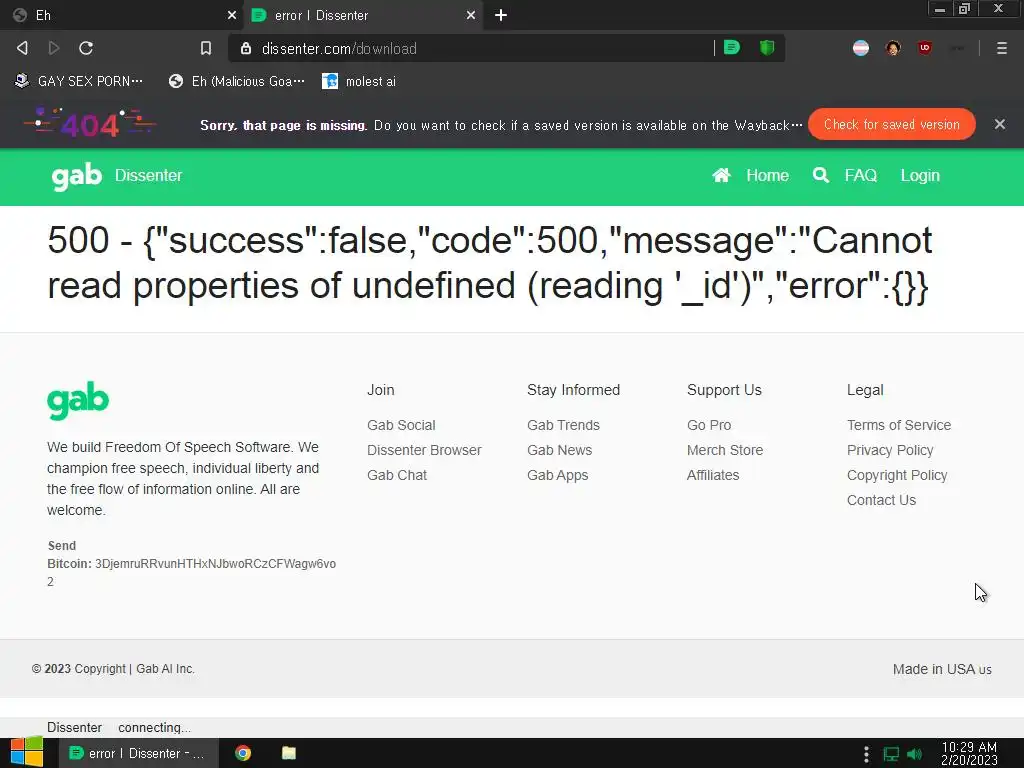Open Gab Social link
The width and height of the screenshot is (1024, 768).
tap(401, 425)
